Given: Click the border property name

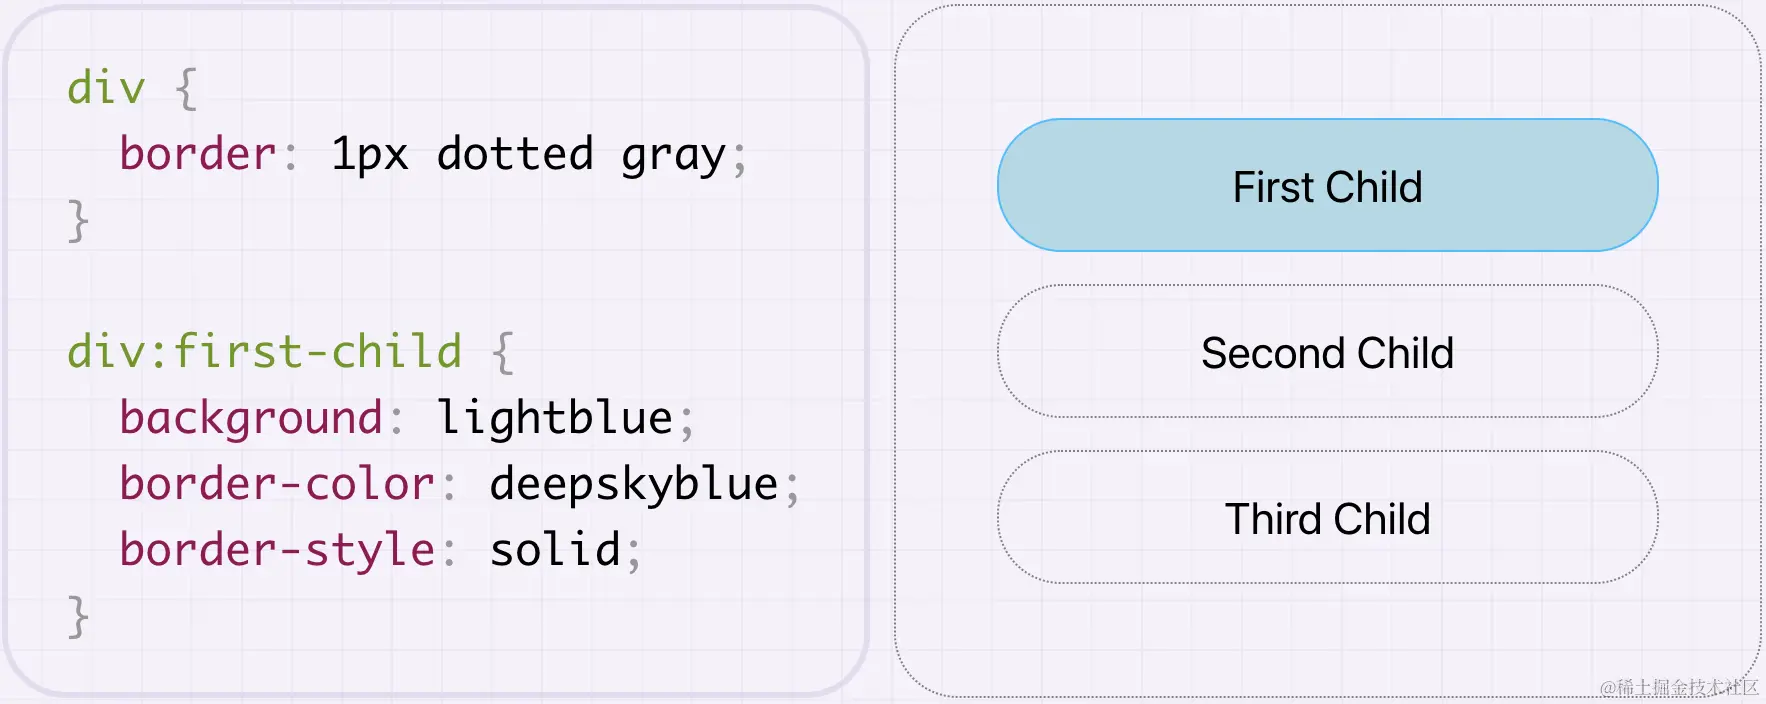Looking at the screenshot, I should tap(198, 154).
